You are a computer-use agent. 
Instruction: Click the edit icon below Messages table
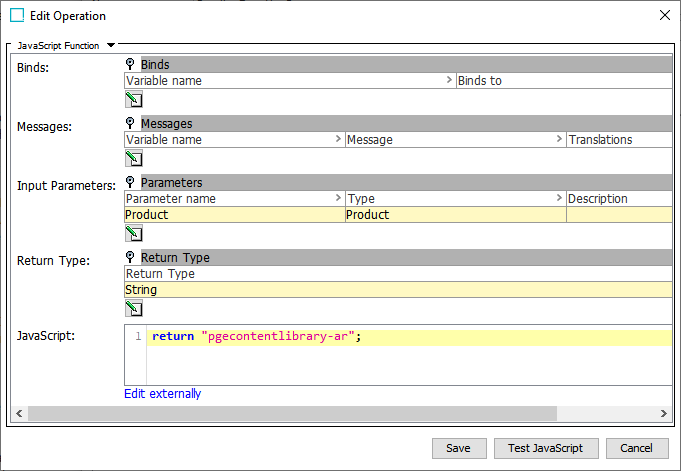tap(133, 158)
